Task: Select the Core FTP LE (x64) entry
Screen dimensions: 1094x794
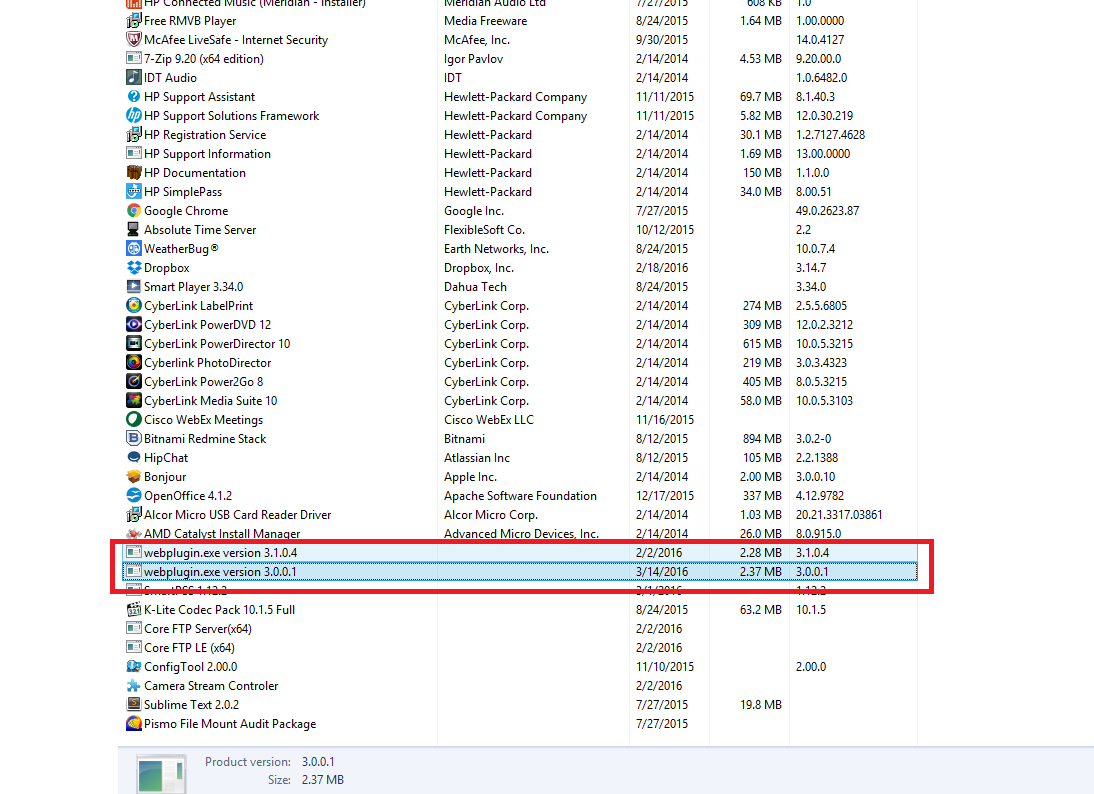Action: (189, 647)
